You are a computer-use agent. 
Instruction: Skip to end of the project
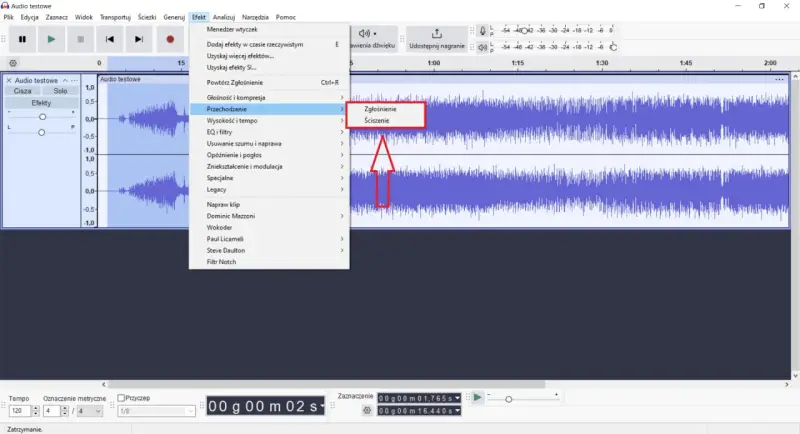(138, 39)
